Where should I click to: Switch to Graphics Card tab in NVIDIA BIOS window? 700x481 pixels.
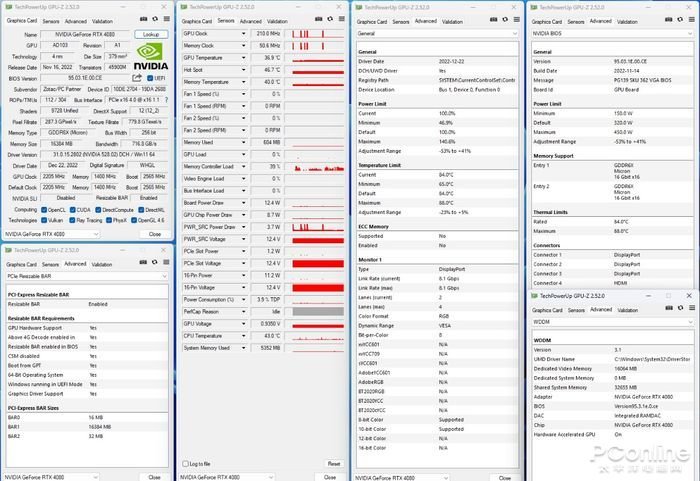pos(547,21)
